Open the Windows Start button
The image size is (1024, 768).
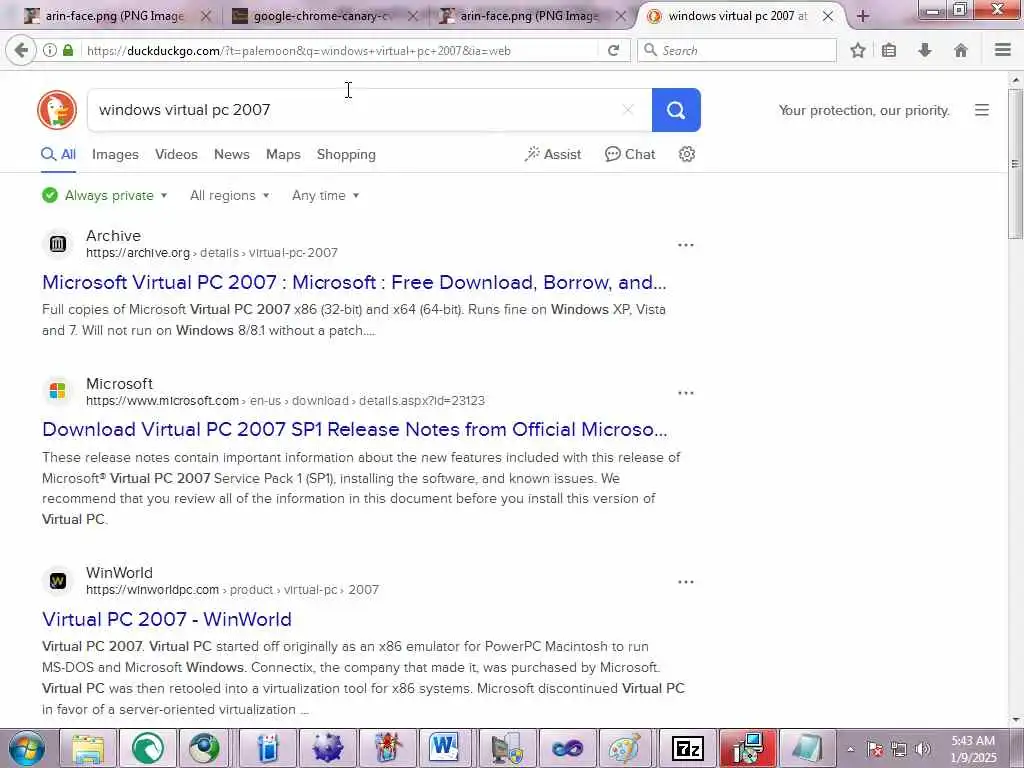tap(27, 748)
